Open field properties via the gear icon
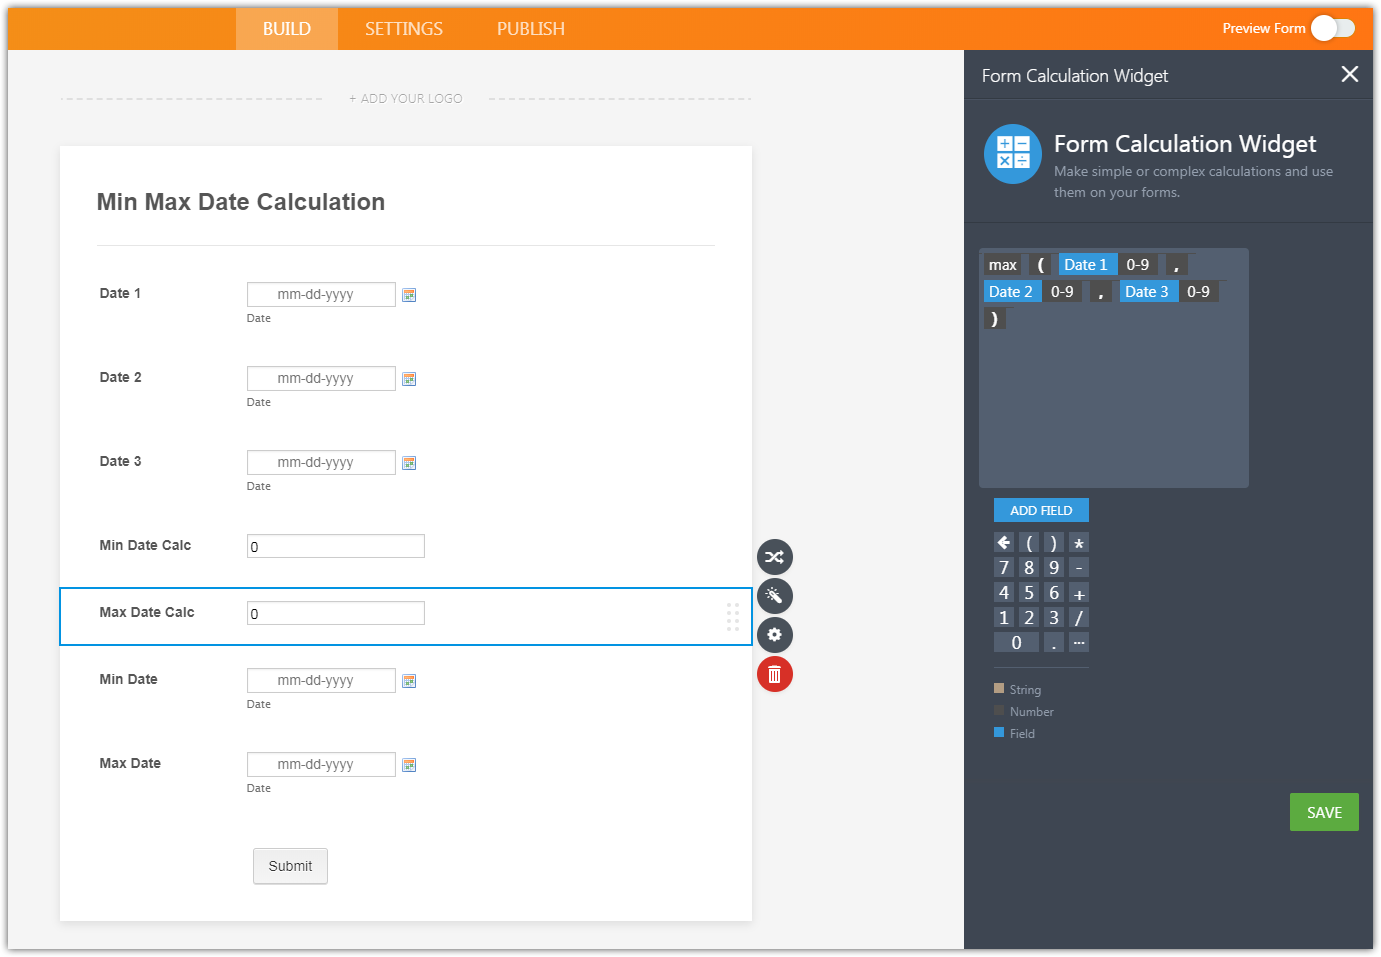This screenshot has width=1381, height=957. pyautogui.click(x=775, y=635)
